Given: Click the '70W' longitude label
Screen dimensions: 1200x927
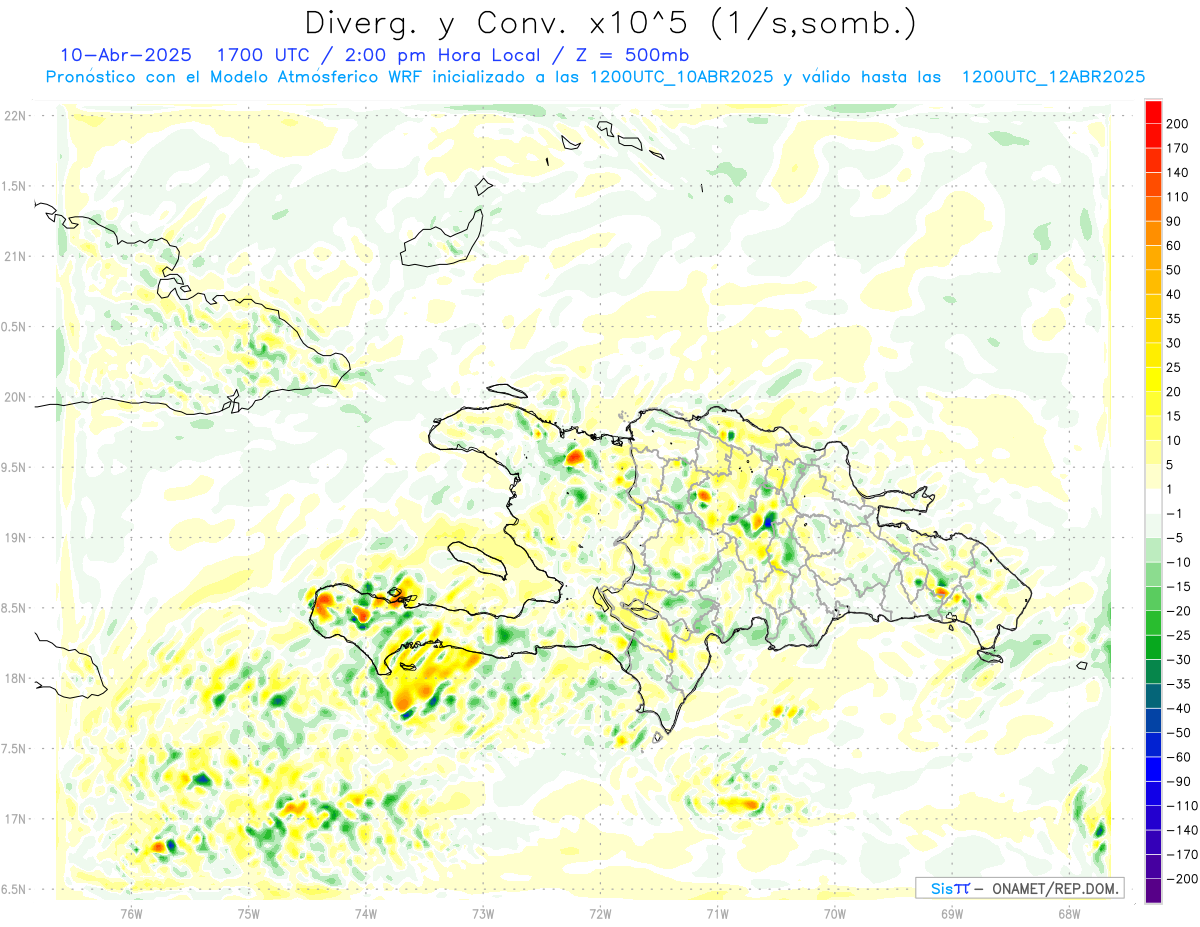Looking at the screenshot, I should click(835, 912).
